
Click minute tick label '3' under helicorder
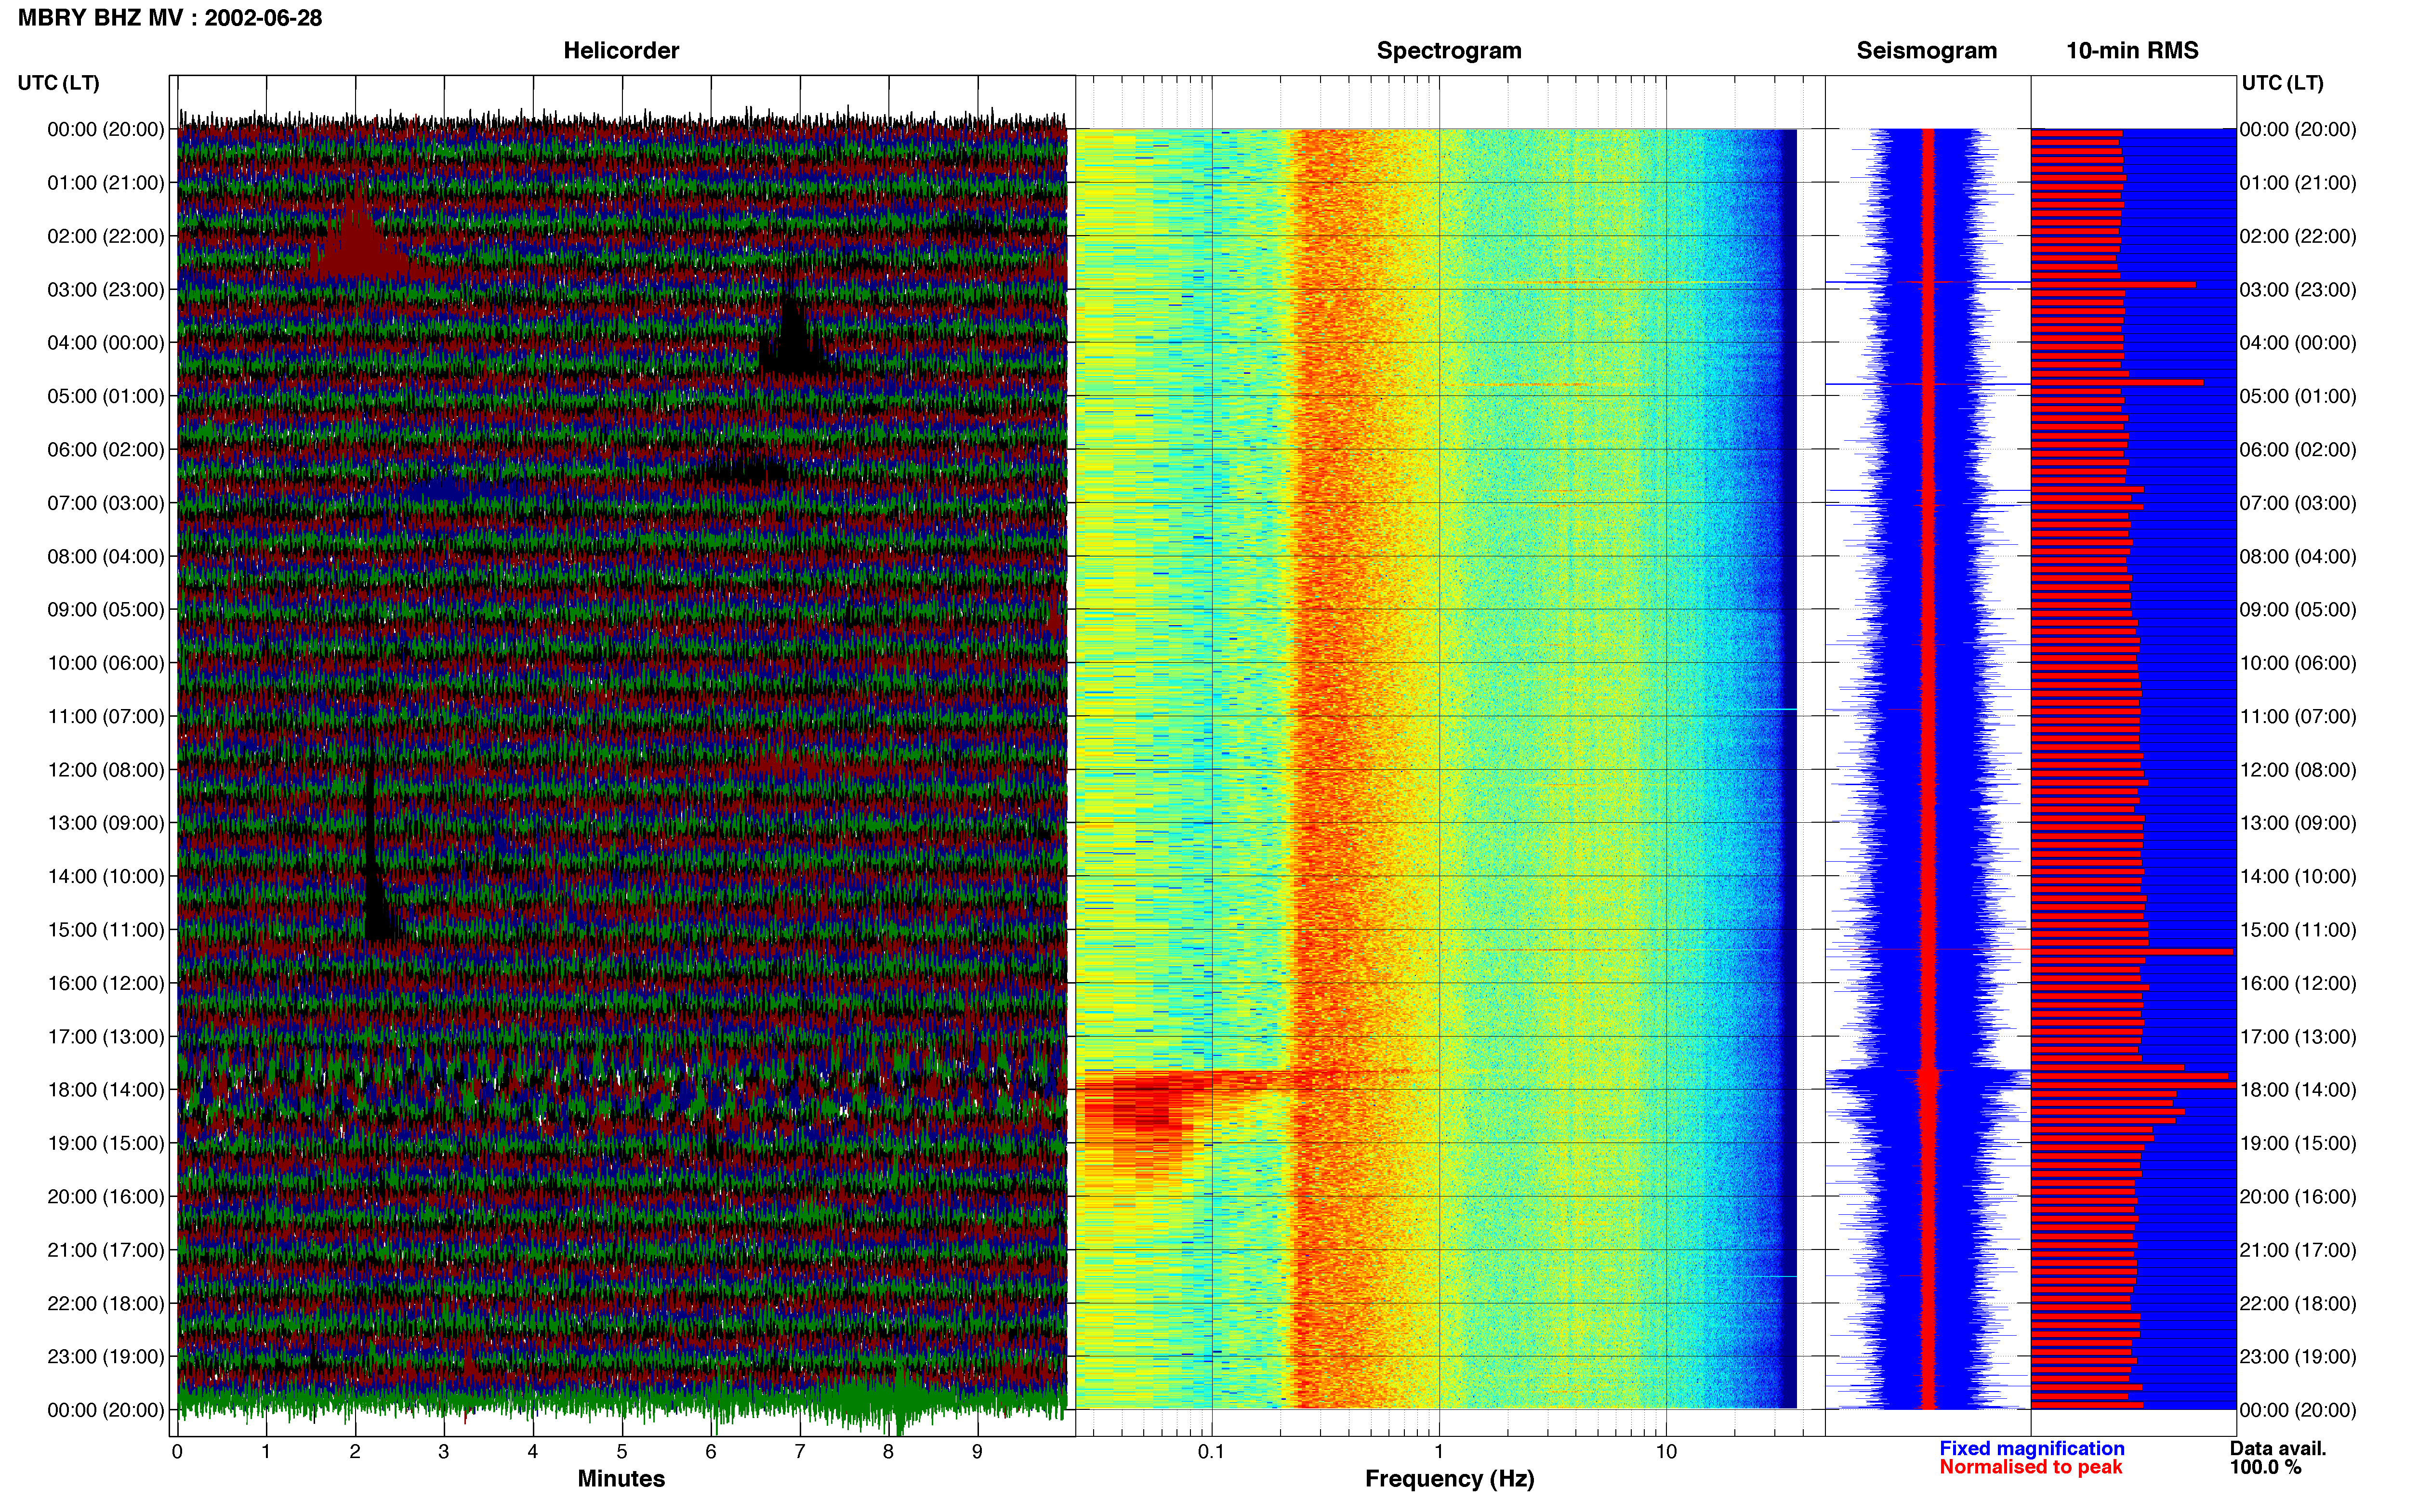coord(444,1452)
